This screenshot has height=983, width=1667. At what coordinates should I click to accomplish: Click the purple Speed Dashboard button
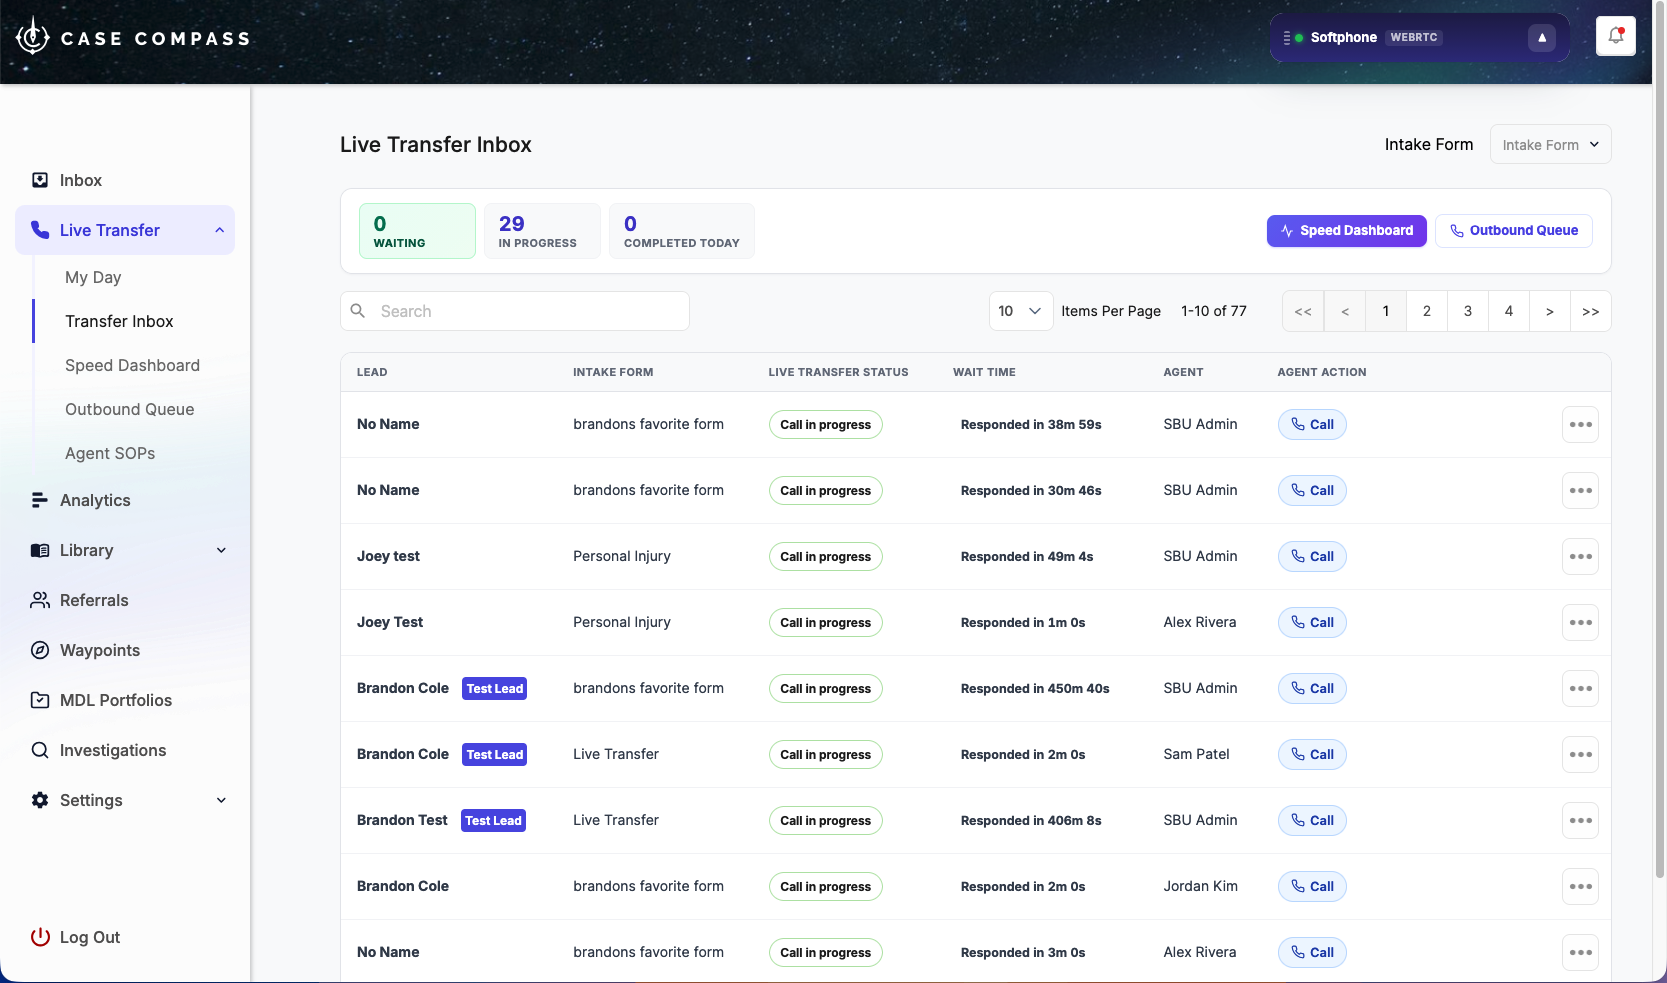point(1346,230)
